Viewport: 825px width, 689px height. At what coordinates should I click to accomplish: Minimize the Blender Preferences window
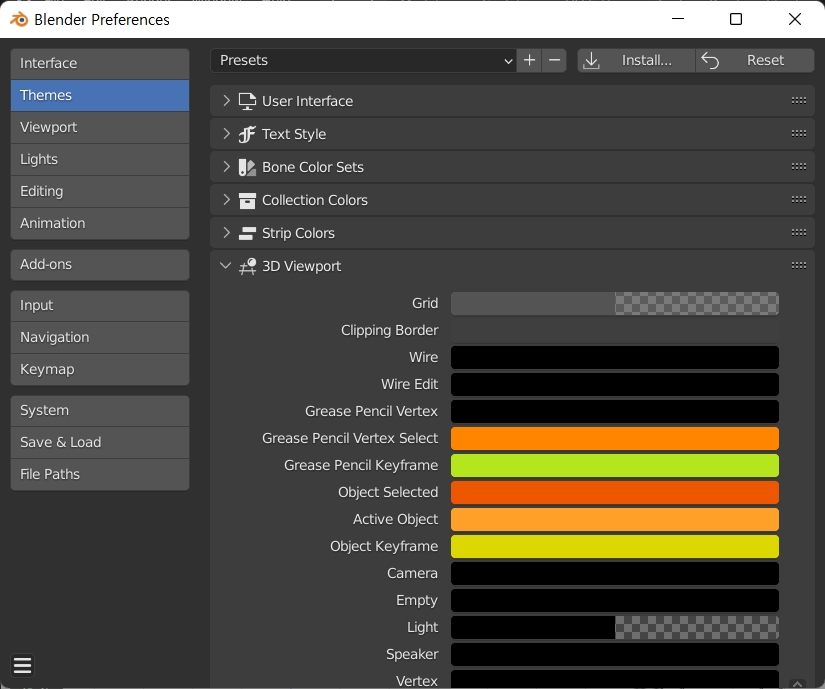point(678,19)
